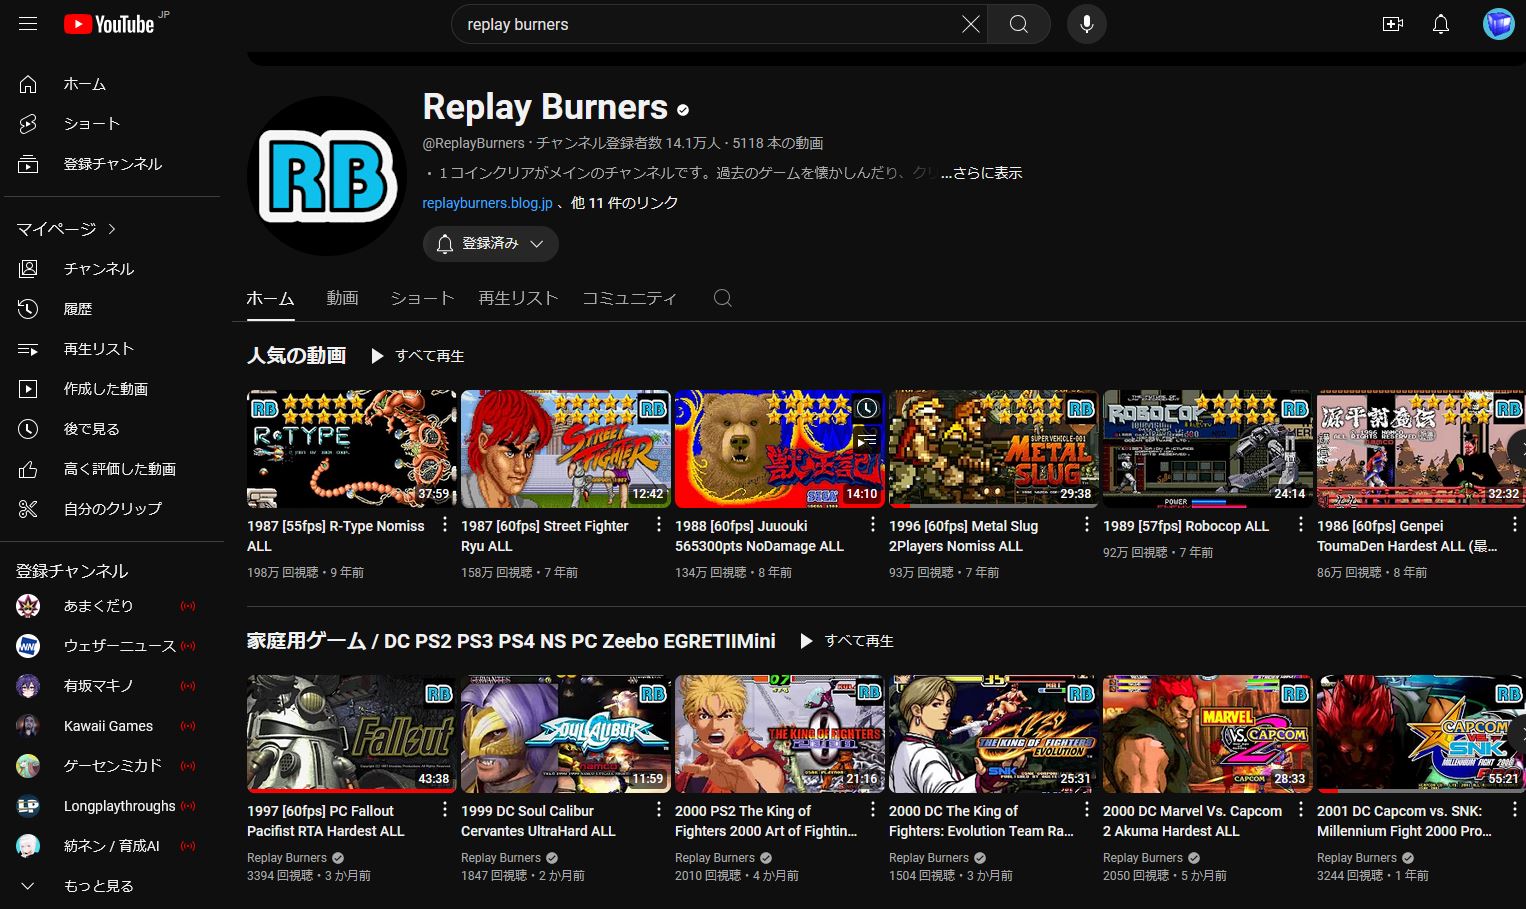Image resolution: width=1526 pixels, height=909 pixels.
Task: Open more options for Street Fighter video
Action: [x=659, y=525]
